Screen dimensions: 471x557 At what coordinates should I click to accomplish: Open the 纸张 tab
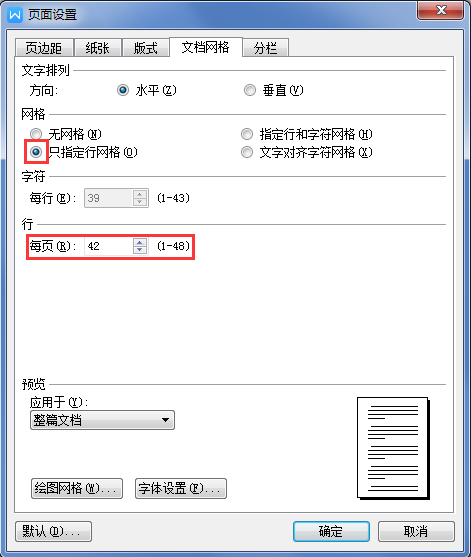(97, 48)
